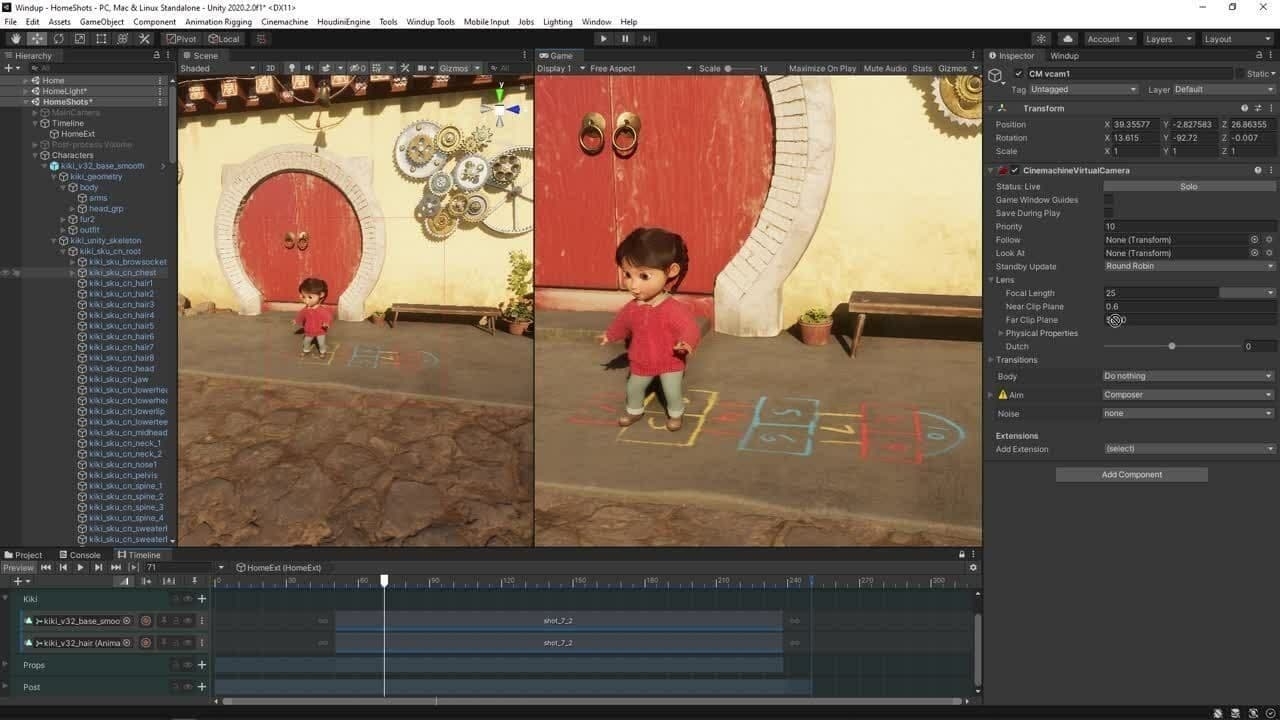Select the Scale tool in the toolbar
This screenshot has height=720, width=1280.
(x=80, y=38)
